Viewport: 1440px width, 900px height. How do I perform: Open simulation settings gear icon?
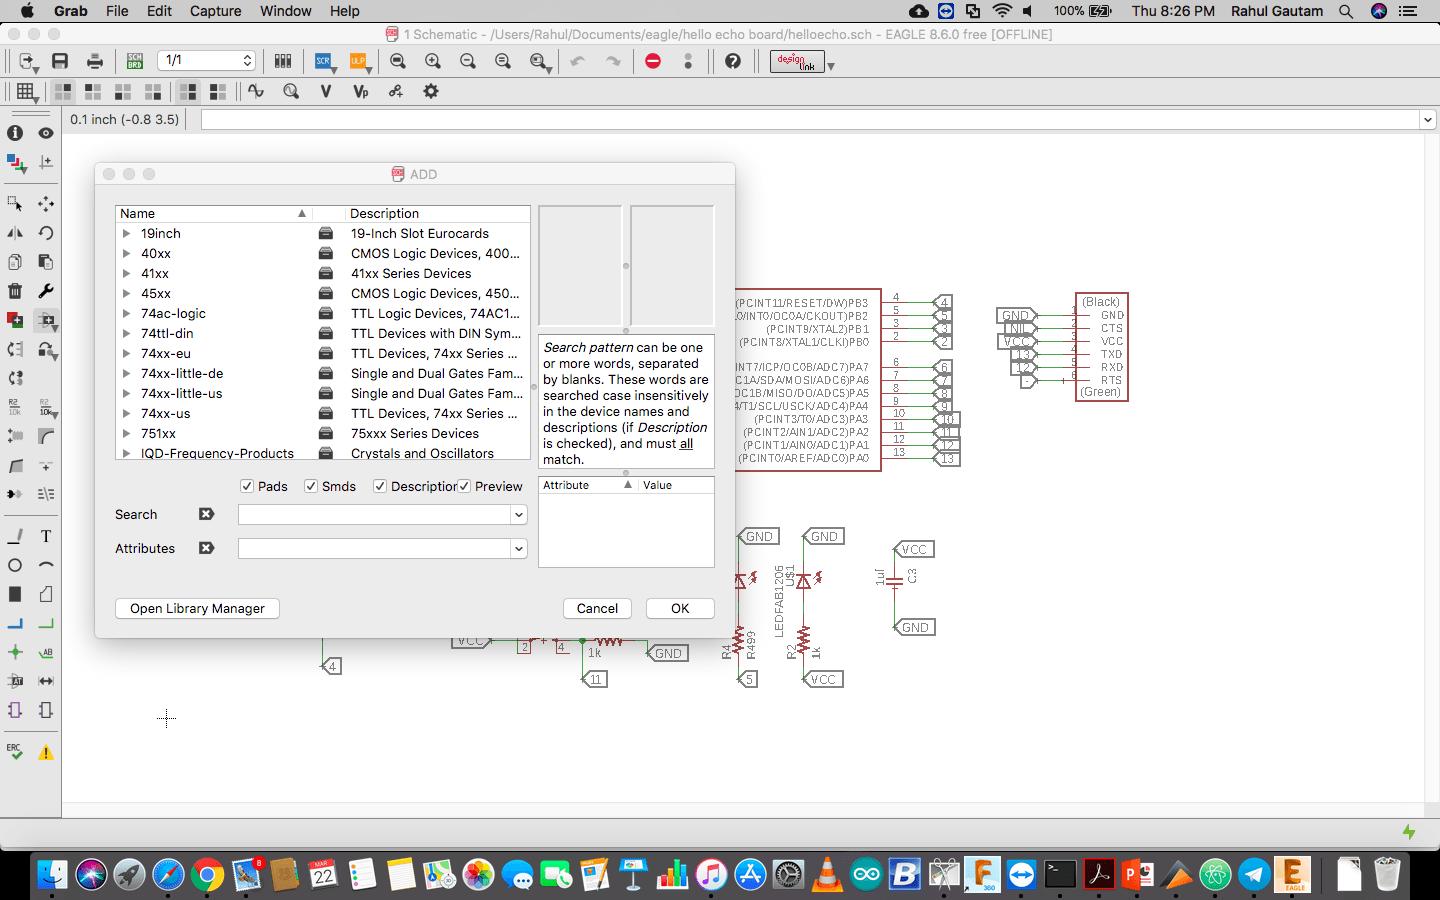point(431,91)
